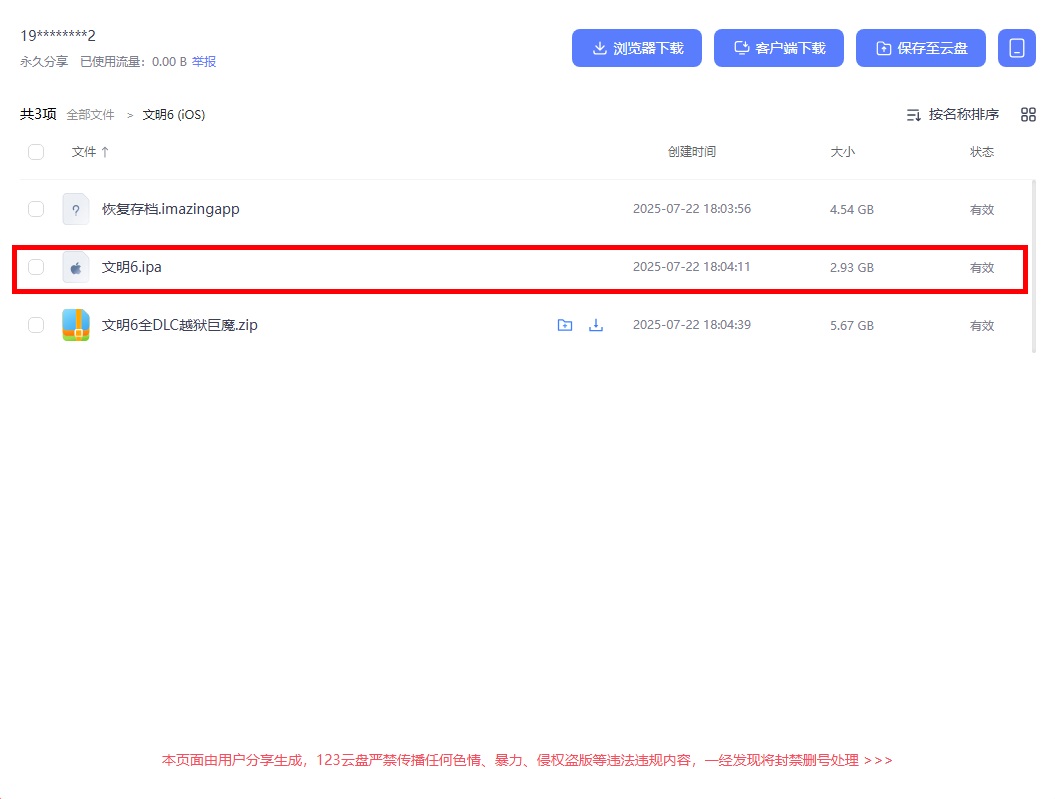Click the mobile phone icon button
The height and width of the screenshot is (799, 1055).
point(1016,48)
